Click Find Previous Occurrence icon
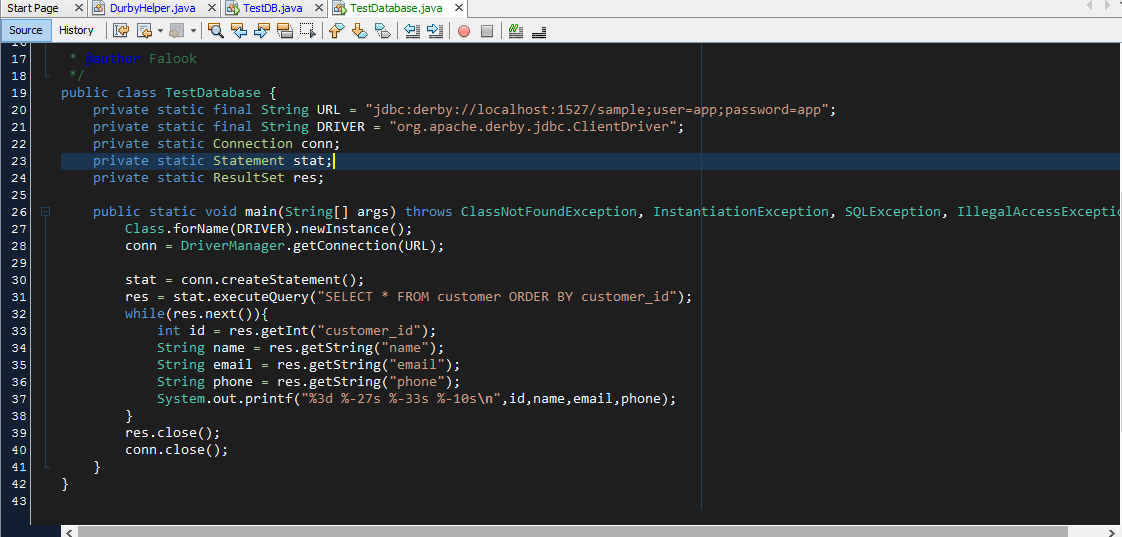 point(238,31)
